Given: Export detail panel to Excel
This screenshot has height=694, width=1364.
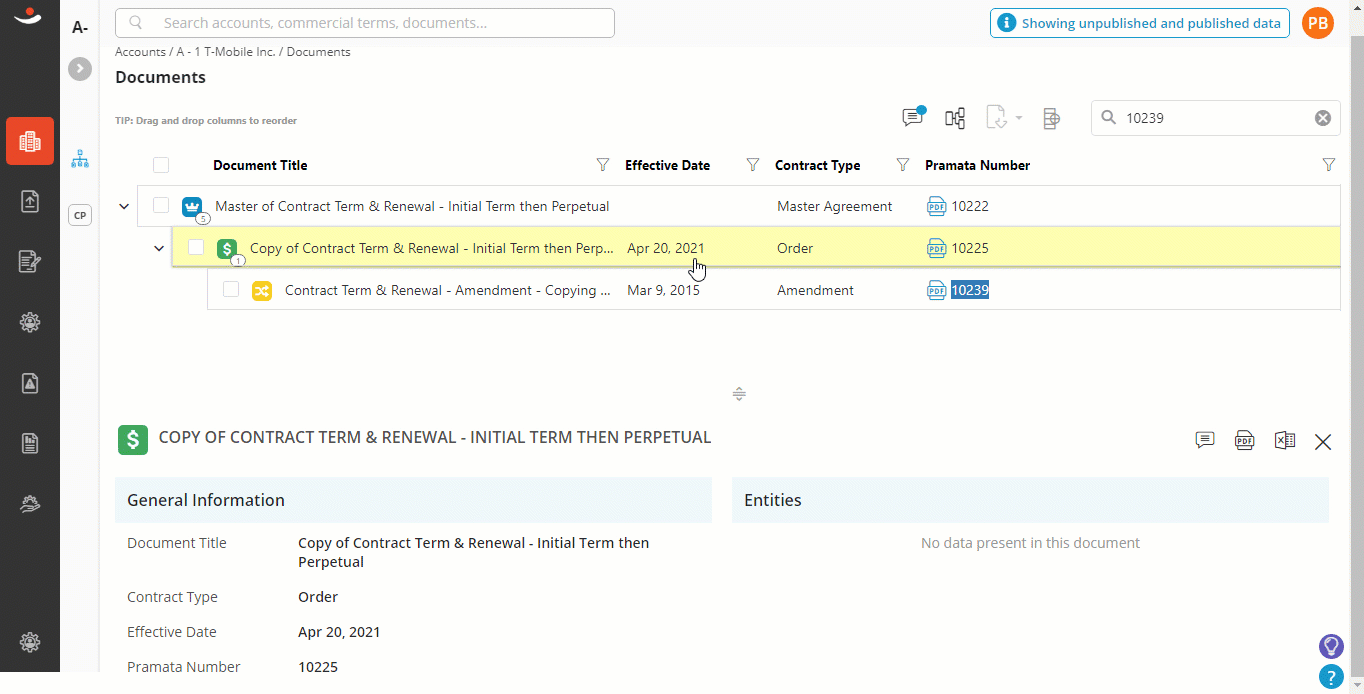Looking at the screenshot, I should (x=1285, y=440).
